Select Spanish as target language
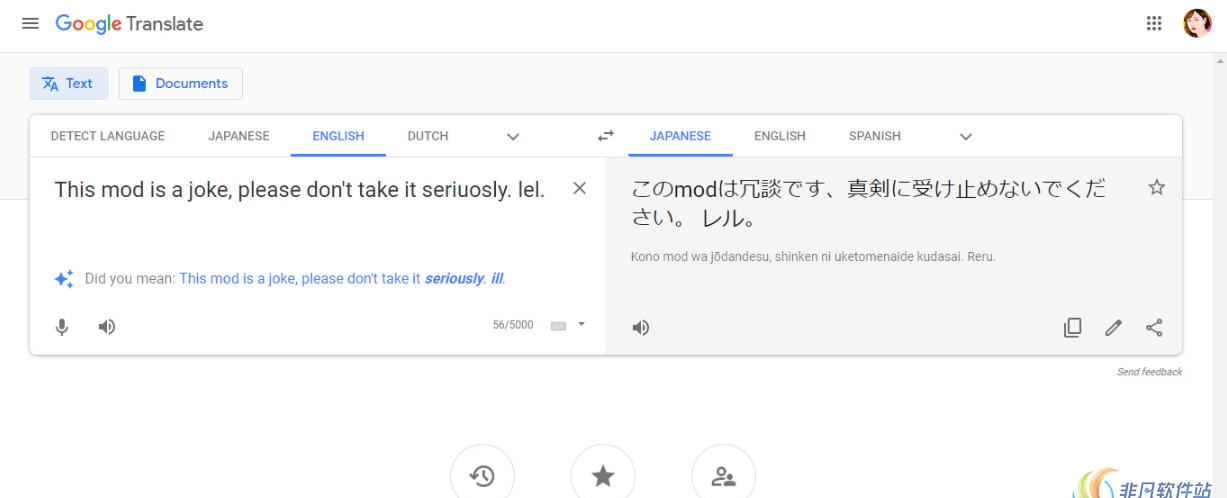1227x498 pixels. [x=874, y=136]
